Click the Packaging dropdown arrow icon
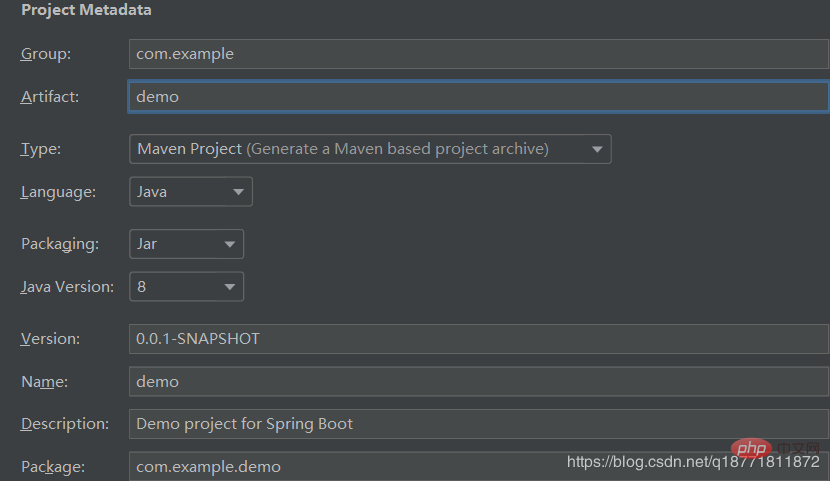 229,244
